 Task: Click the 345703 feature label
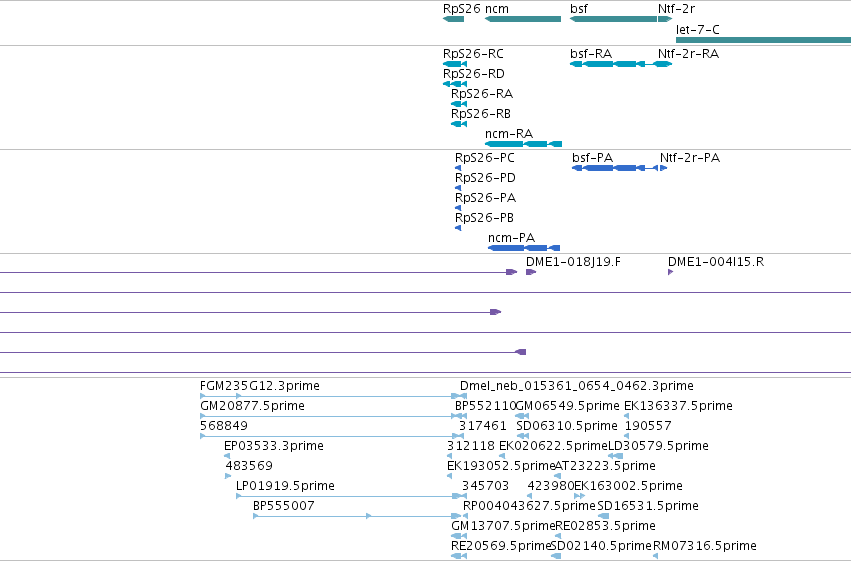tap(485, 486)
